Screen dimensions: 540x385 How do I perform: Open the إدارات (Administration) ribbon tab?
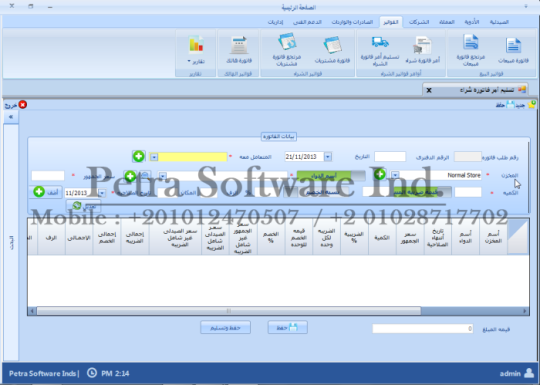click(276, 22)
